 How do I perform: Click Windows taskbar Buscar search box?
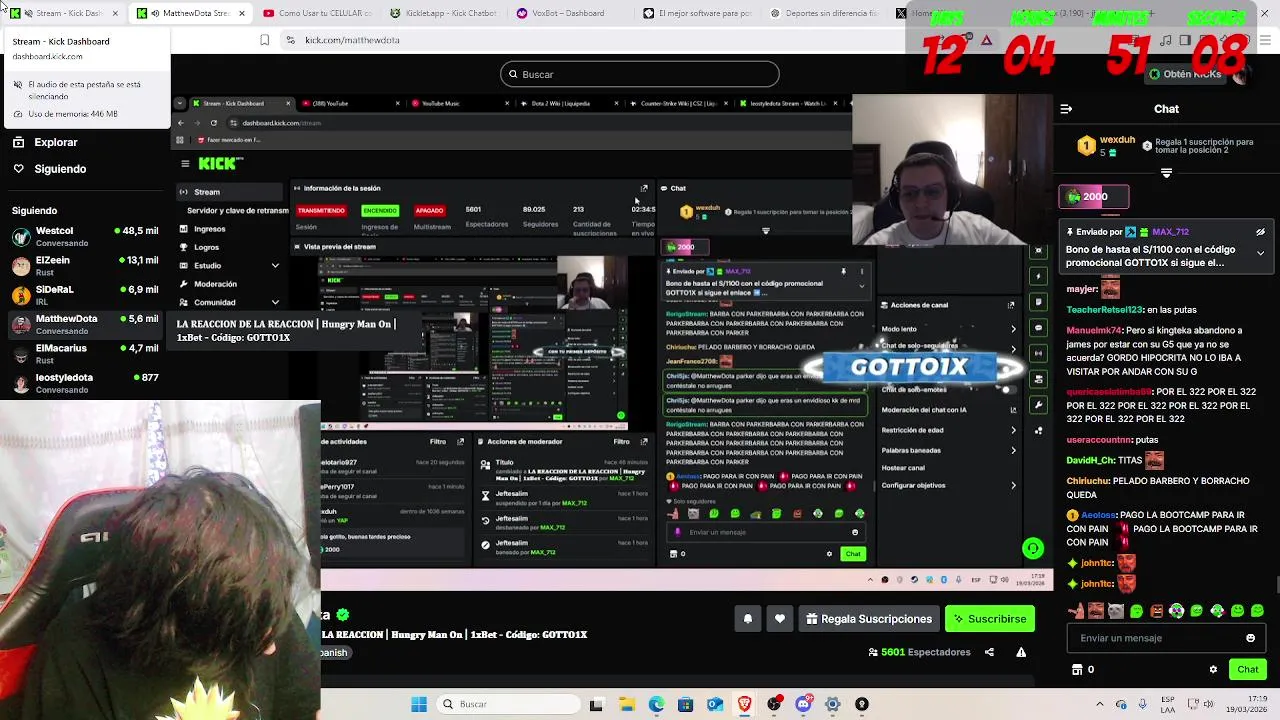point(508,704)
